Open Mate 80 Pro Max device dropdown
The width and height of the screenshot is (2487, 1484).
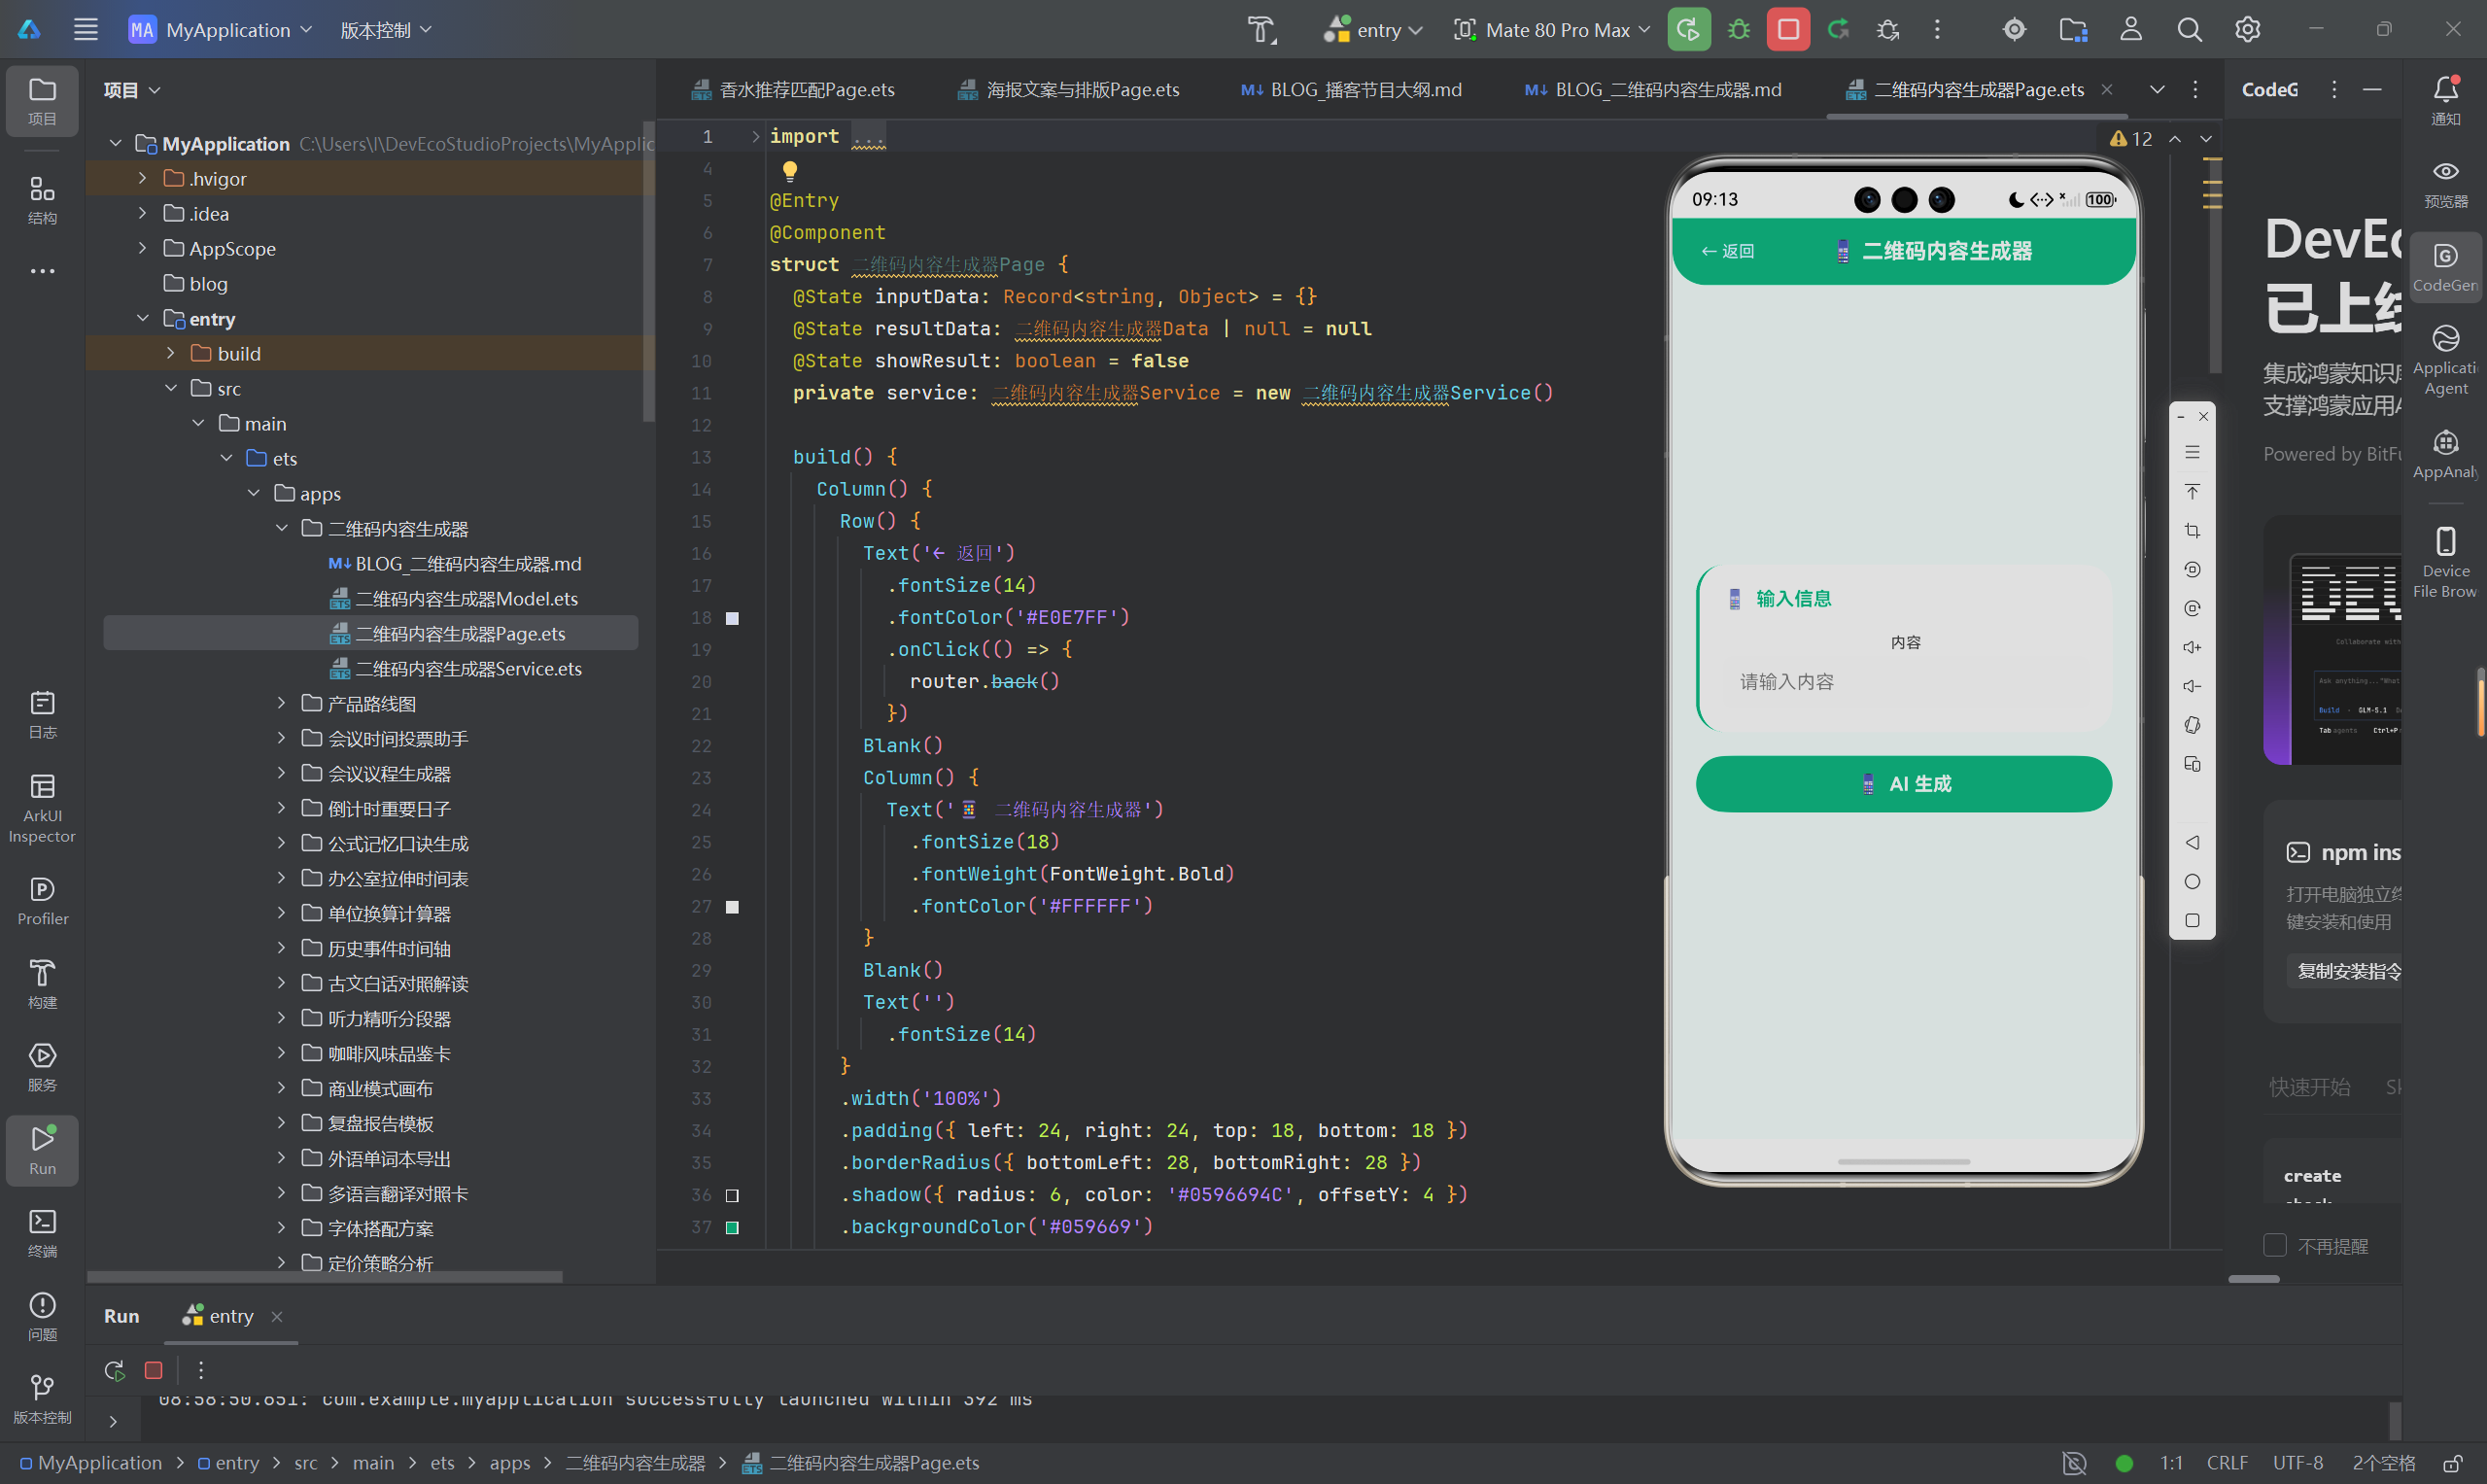(x=1552, y=30)
